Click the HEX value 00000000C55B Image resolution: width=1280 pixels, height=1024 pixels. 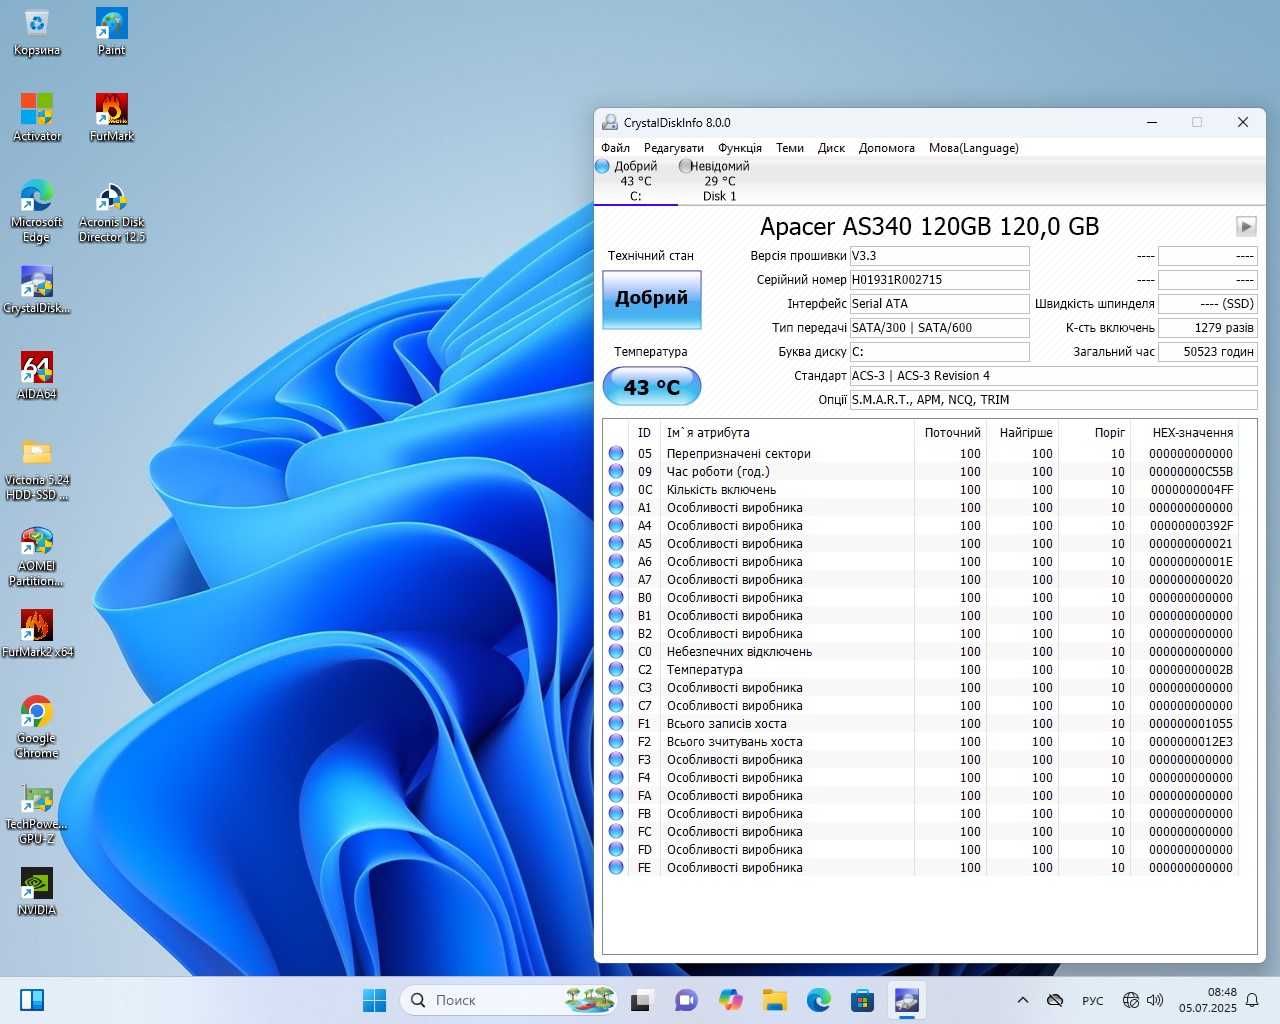1191,472
